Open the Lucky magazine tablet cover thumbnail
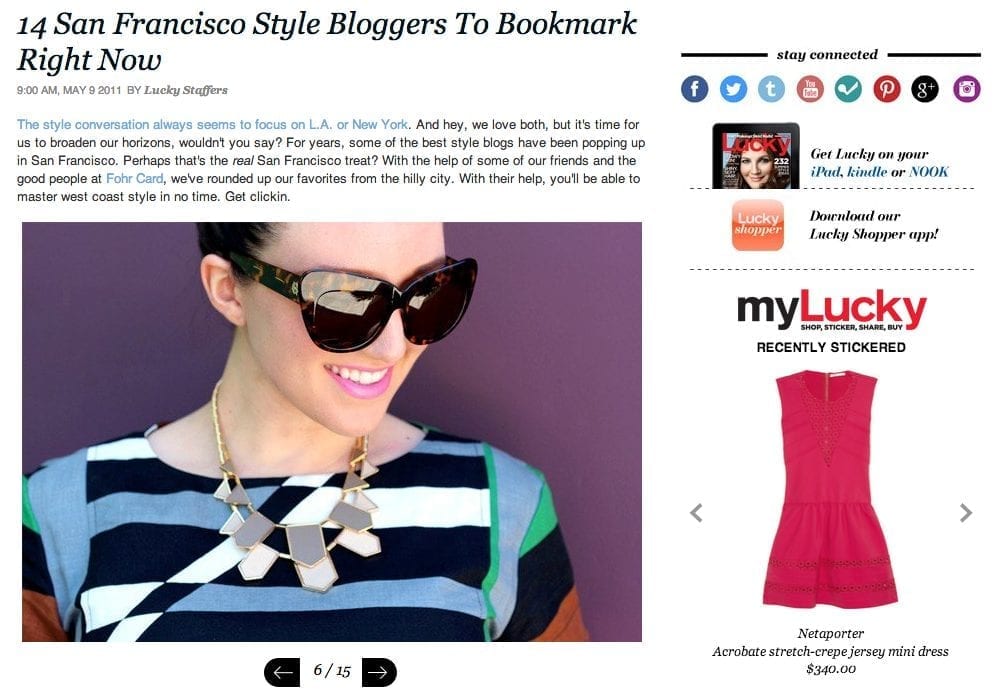The height and width of the screenshot is (692, 1001). click(x=756, y=155)
